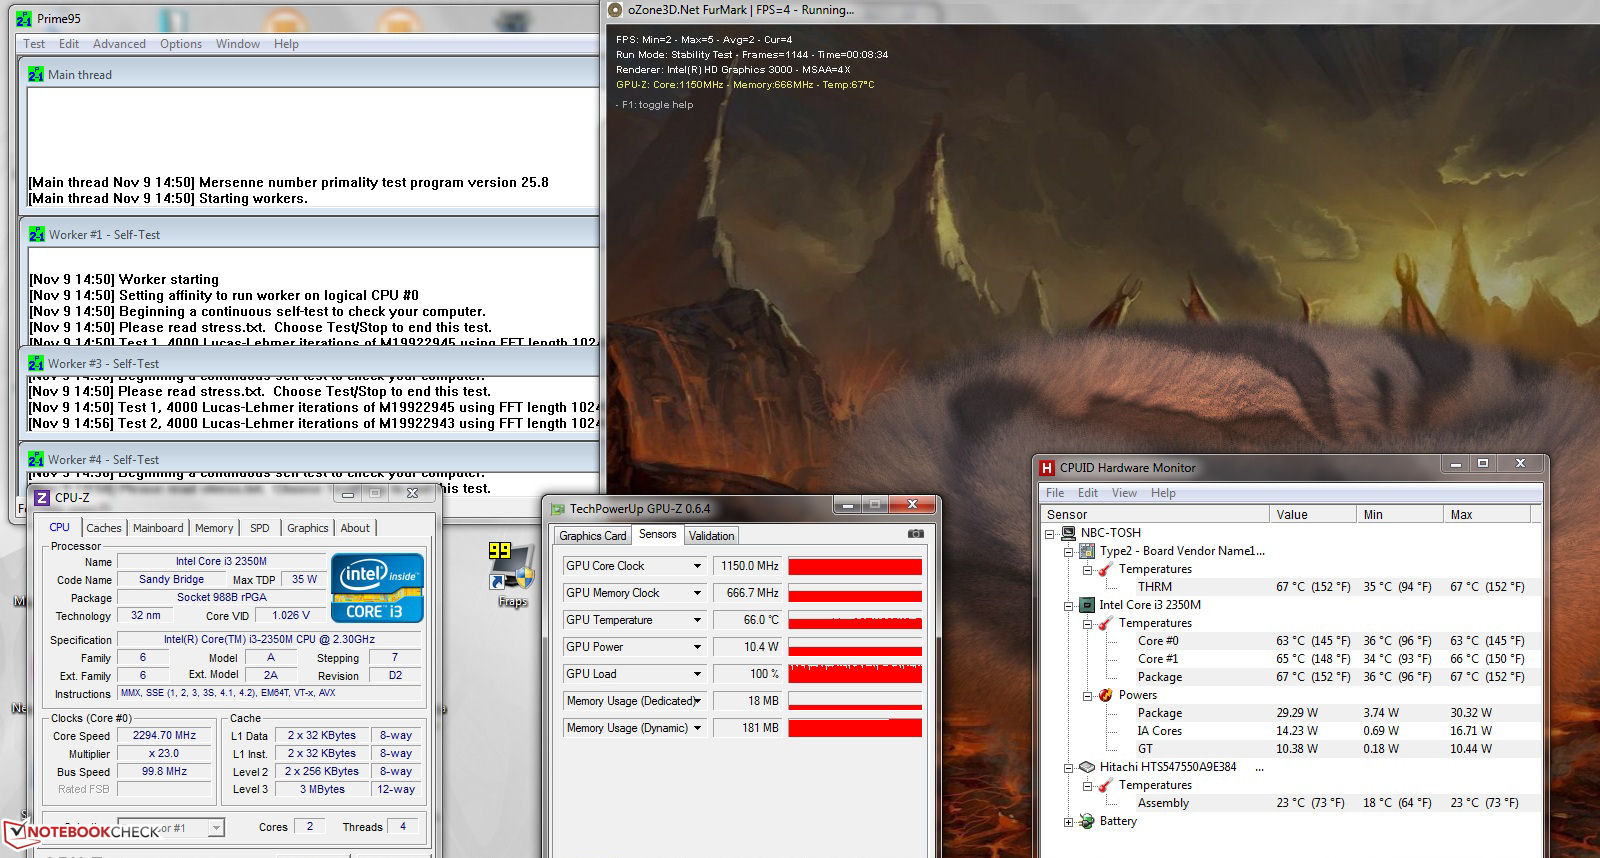Viewport: 1600px width, 858px height.
Task: Click the Worker #1 Self-Test window icon
Action: [x=37, y=234]
